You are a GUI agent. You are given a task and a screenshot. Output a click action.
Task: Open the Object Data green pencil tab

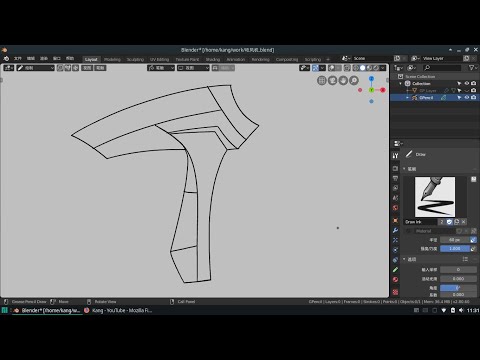click(395, 270)
